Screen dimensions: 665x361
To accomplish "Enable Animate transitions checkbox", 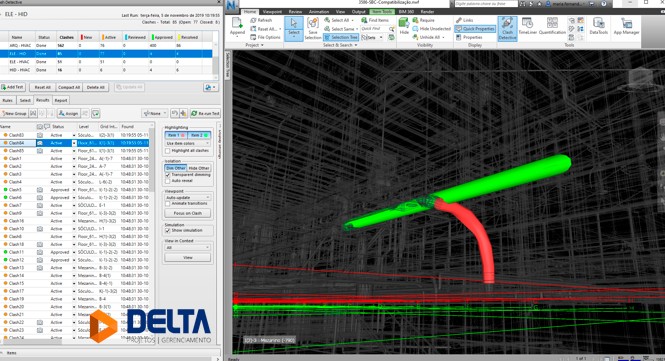I will pyautogui.click(x=168, y=204).
